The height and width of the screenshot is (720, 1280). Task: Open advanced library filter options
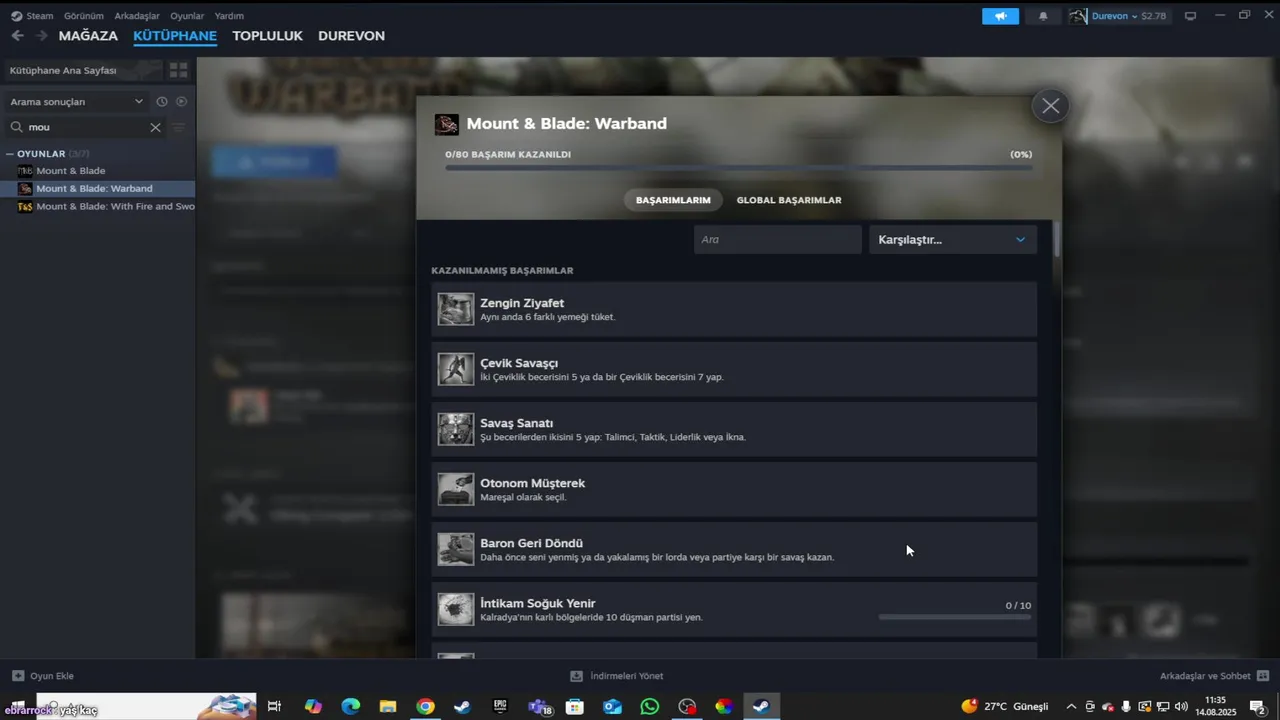pos(179,127)
